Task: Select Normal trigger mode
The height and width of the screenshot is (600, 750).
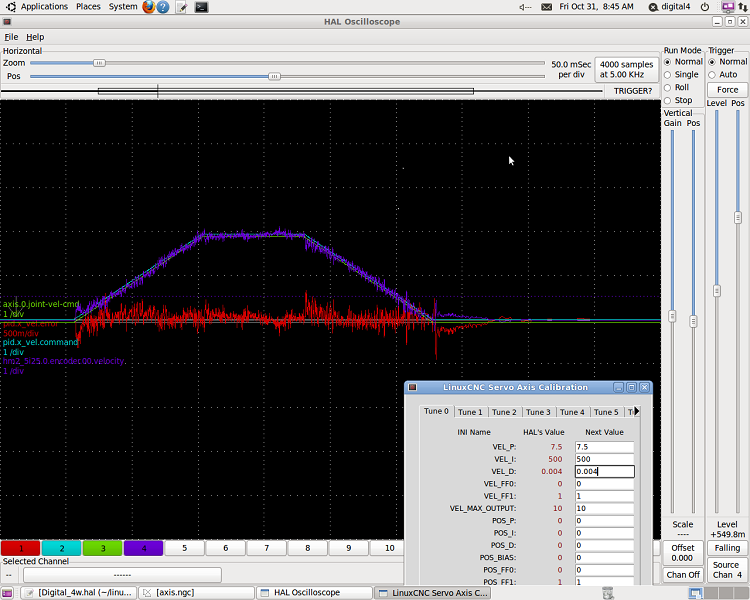Action: [x=712, y=62]
